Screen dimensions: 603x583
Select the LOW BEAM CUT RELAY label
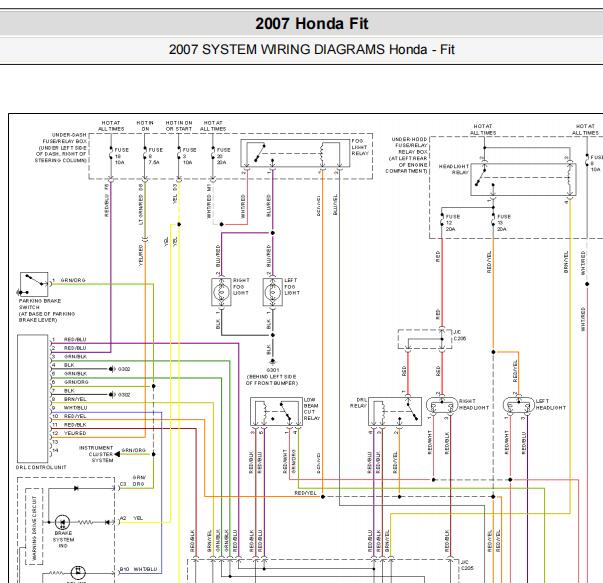click(311, 409)
